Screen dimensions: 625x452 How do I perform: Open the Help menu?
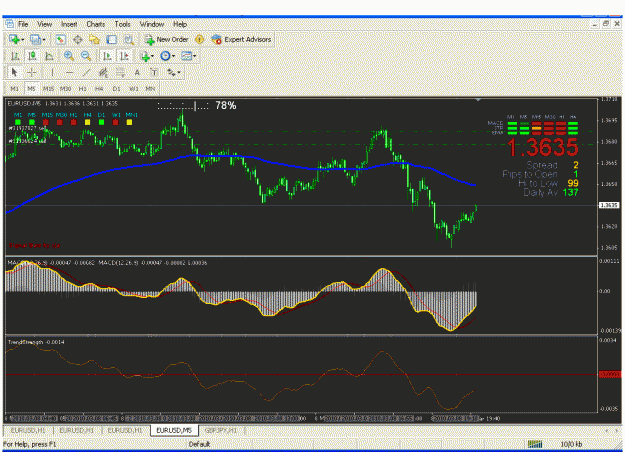180,24
